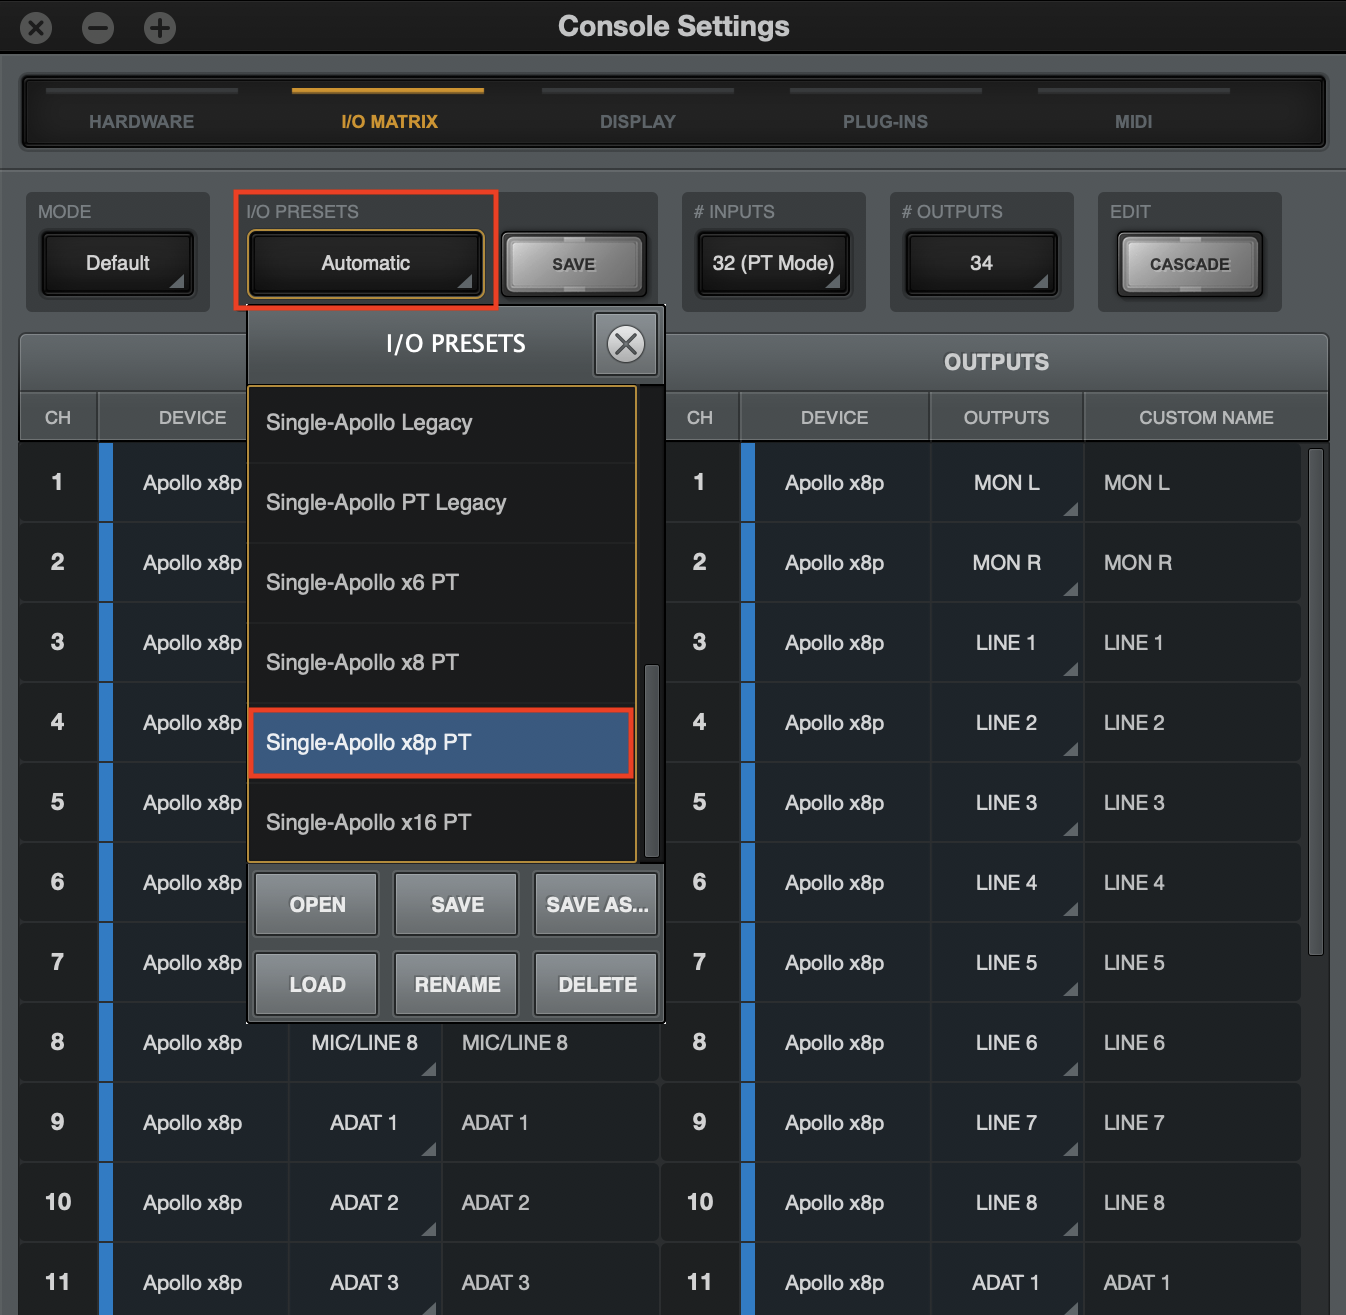
Task: Select the Single-Apollo x8p PT preset
Action: point(440,743)
